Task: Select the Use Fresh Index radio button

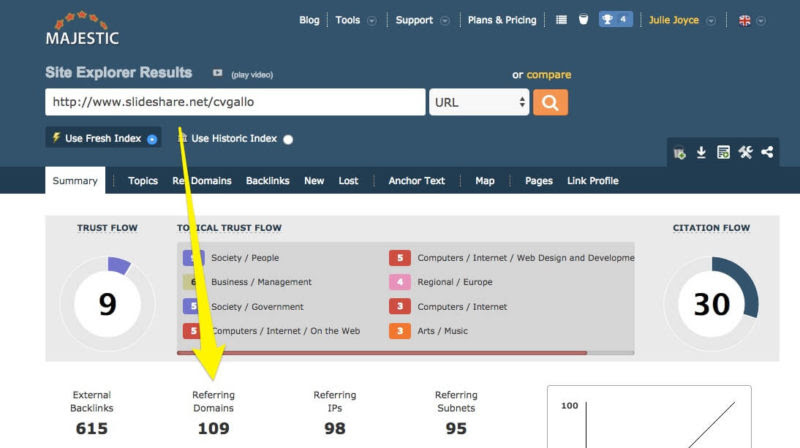Action: click(x=152, y=139)
